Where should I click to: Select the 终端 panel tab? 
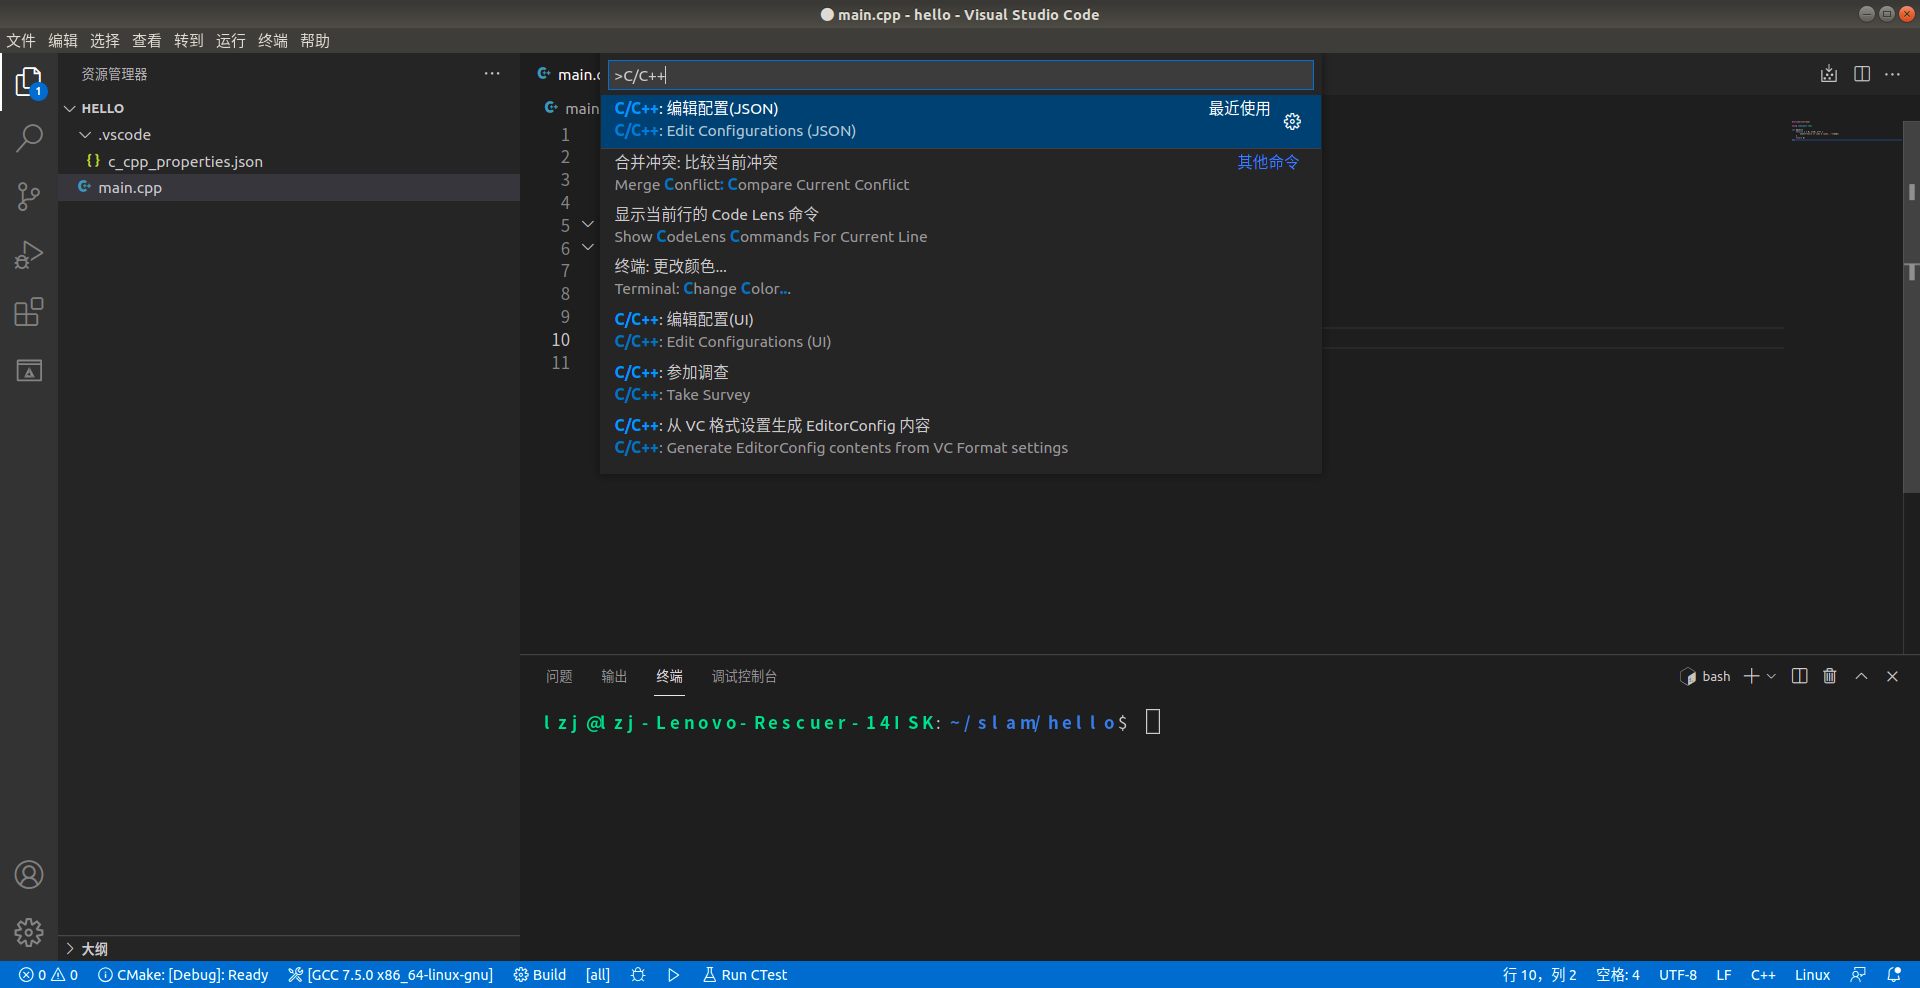[x=669, y=677]
